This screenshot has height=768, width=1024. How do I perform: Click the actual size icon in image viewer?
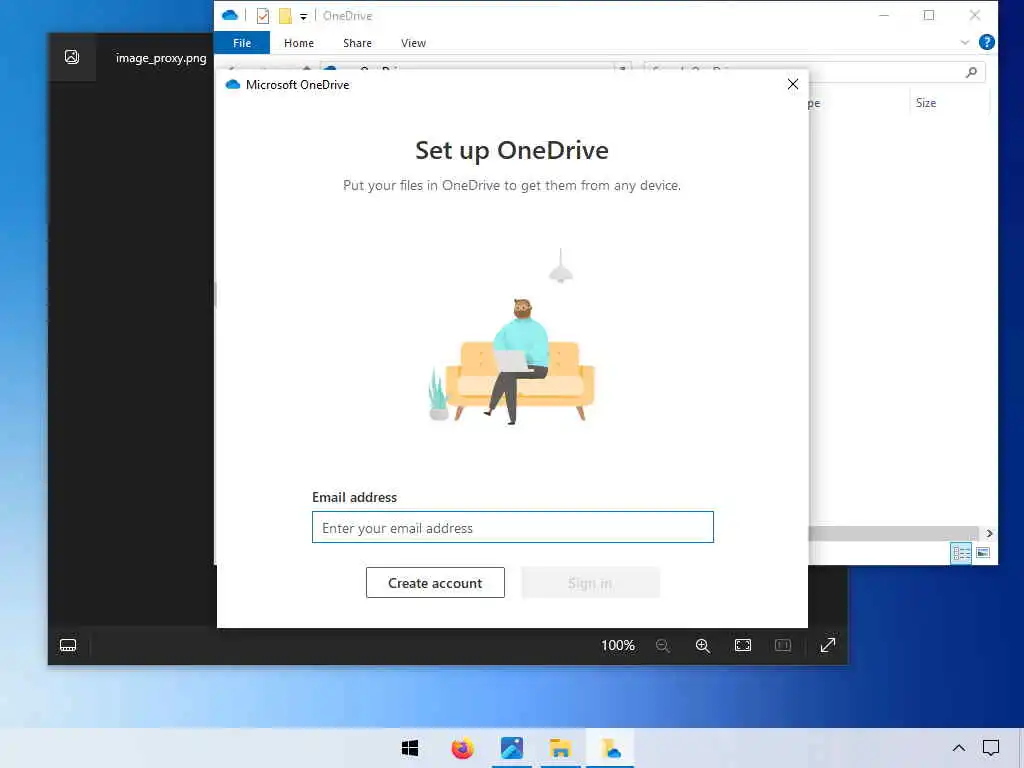783,645
